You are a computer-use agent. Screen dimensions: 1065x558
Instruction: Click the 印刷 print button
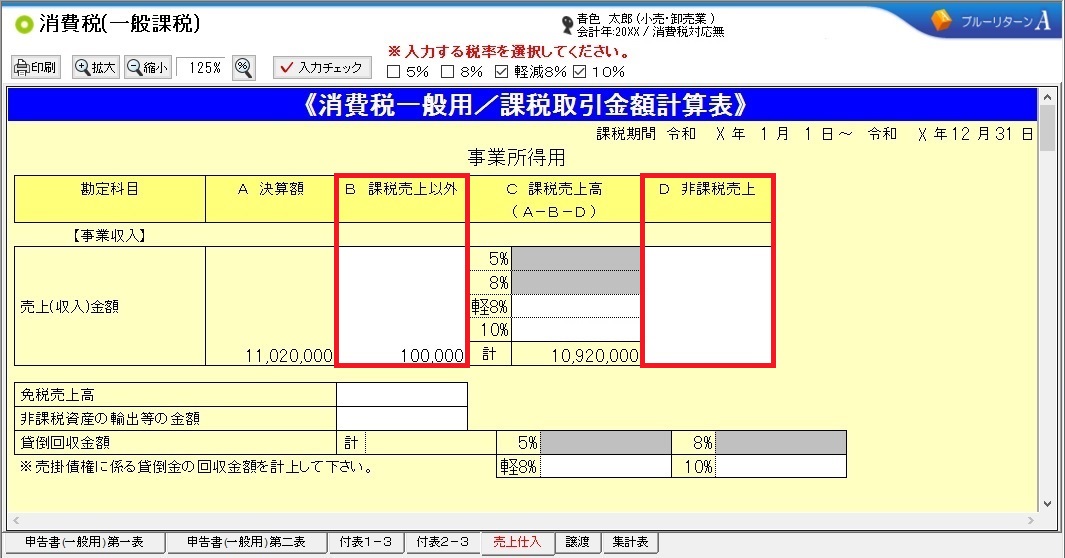[36, 67]
